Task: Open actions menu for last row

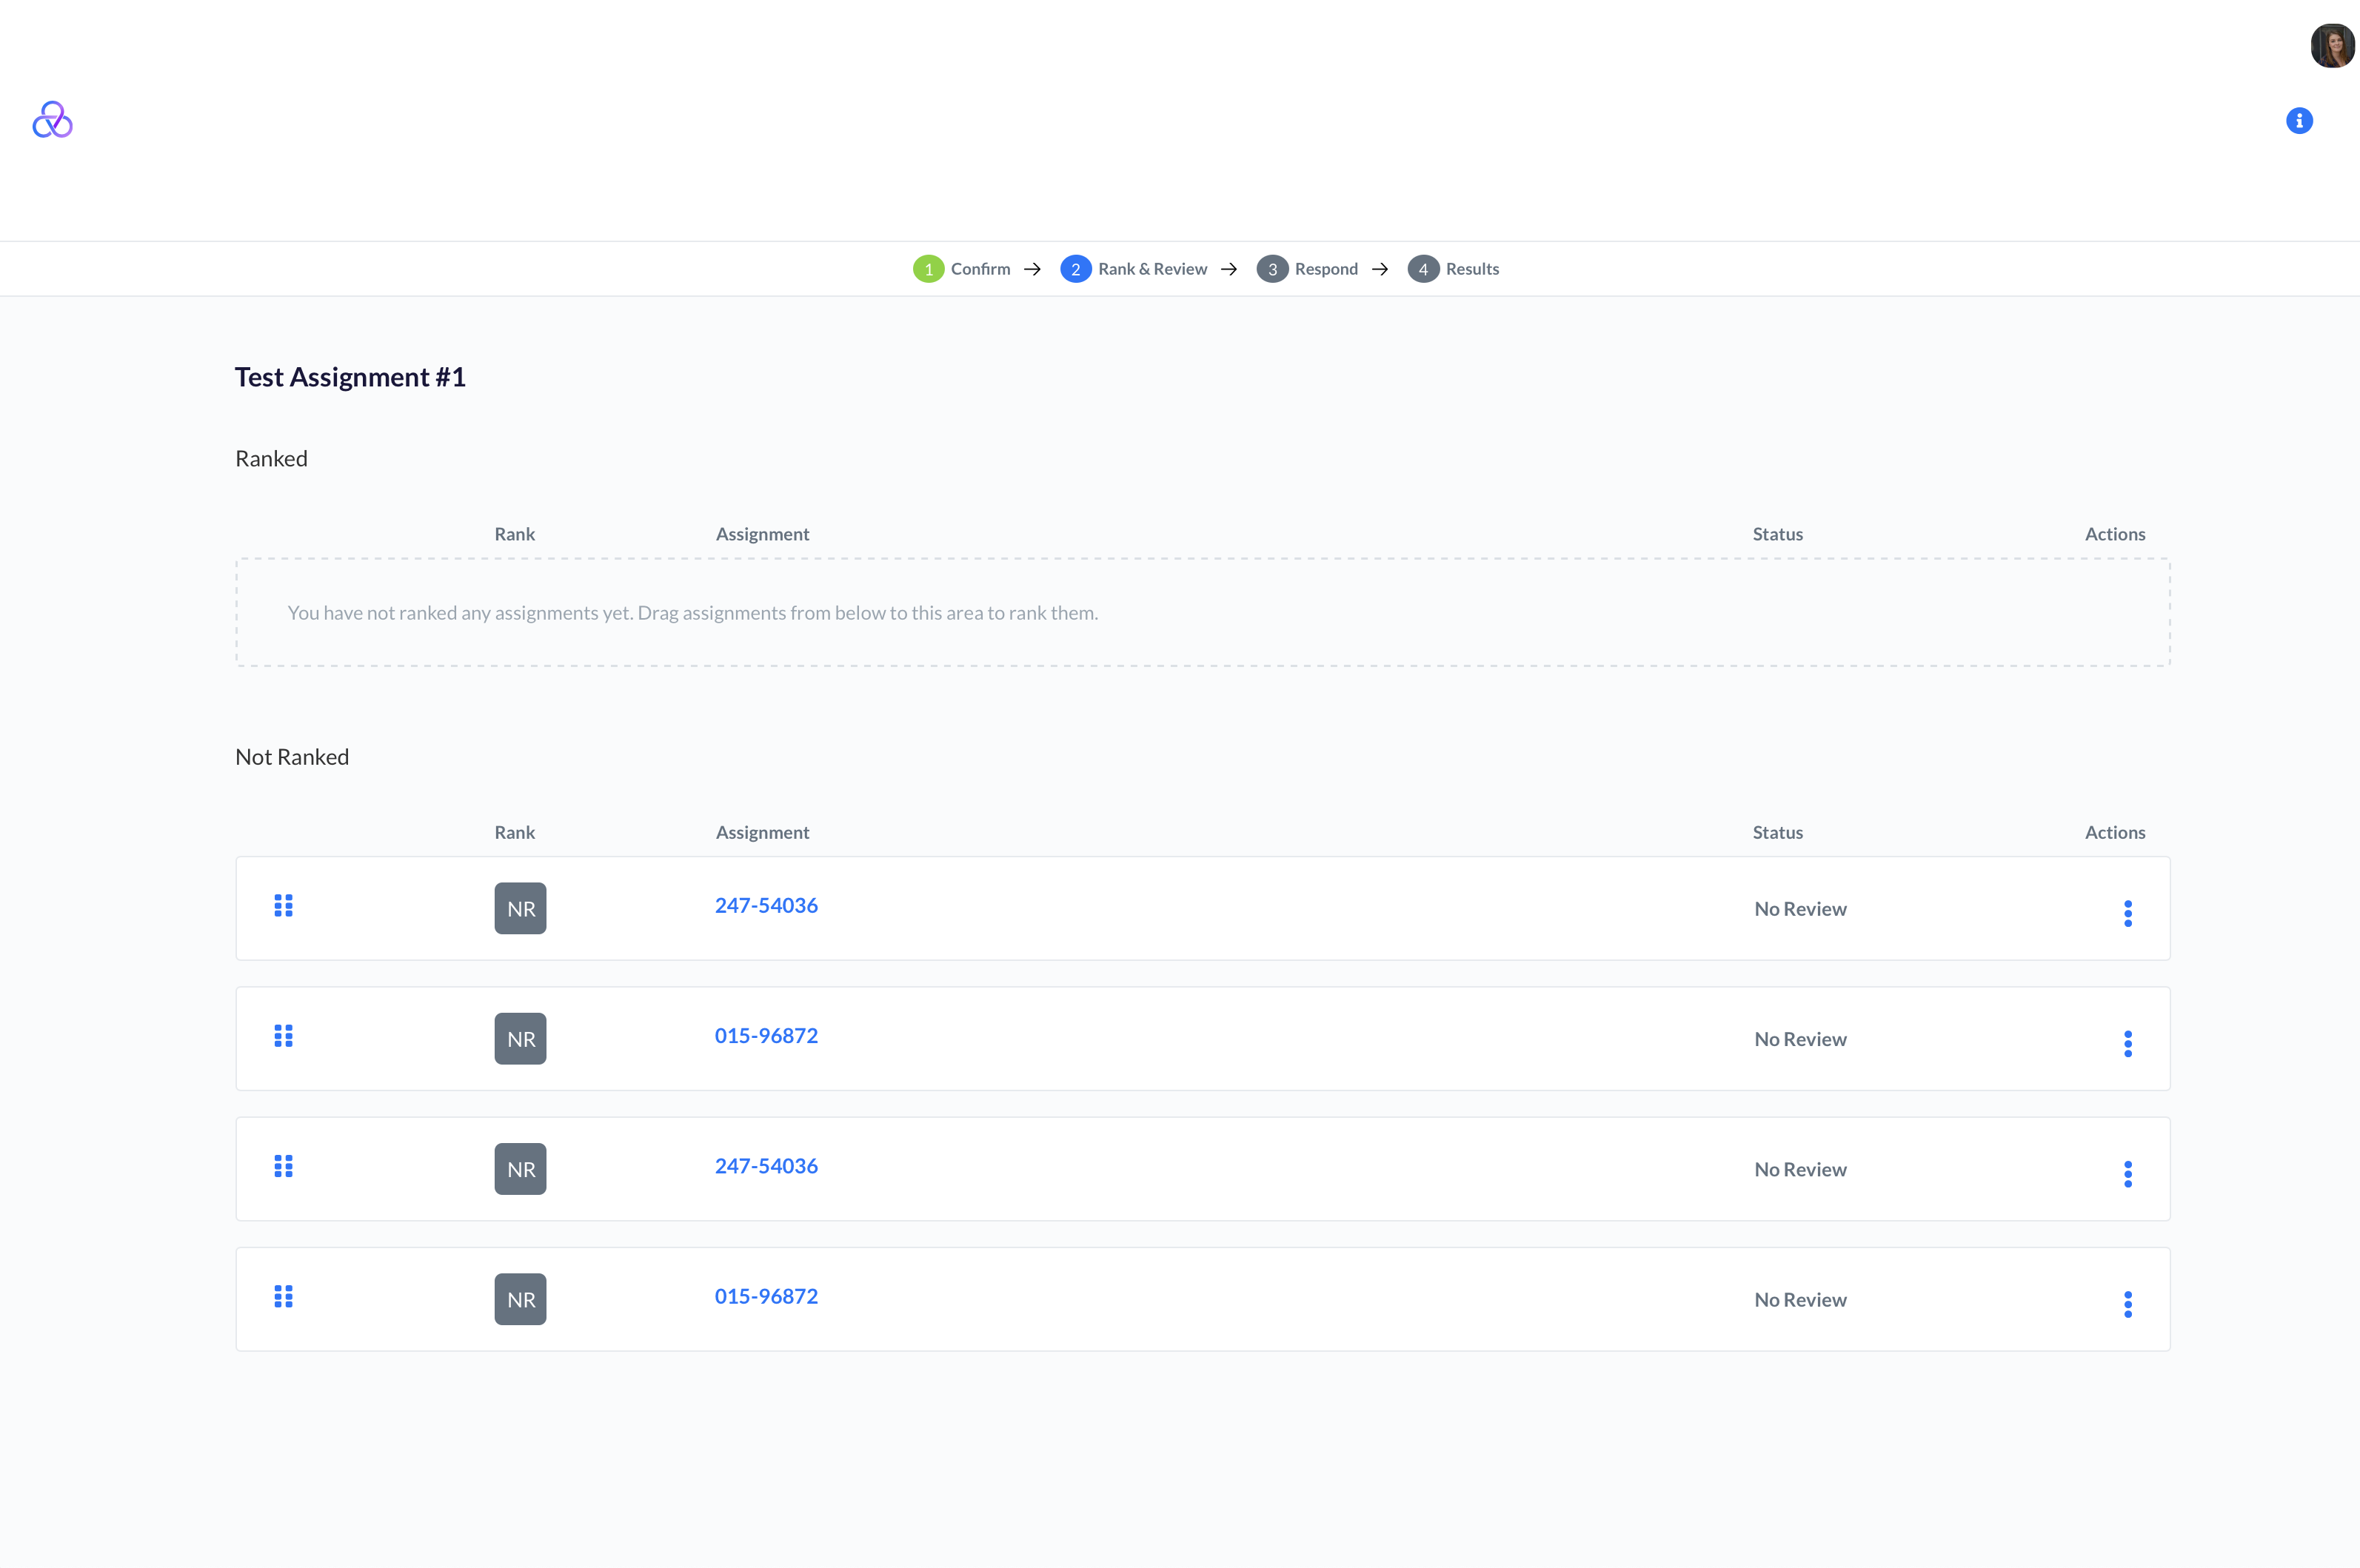Action: point(2127,1304)
